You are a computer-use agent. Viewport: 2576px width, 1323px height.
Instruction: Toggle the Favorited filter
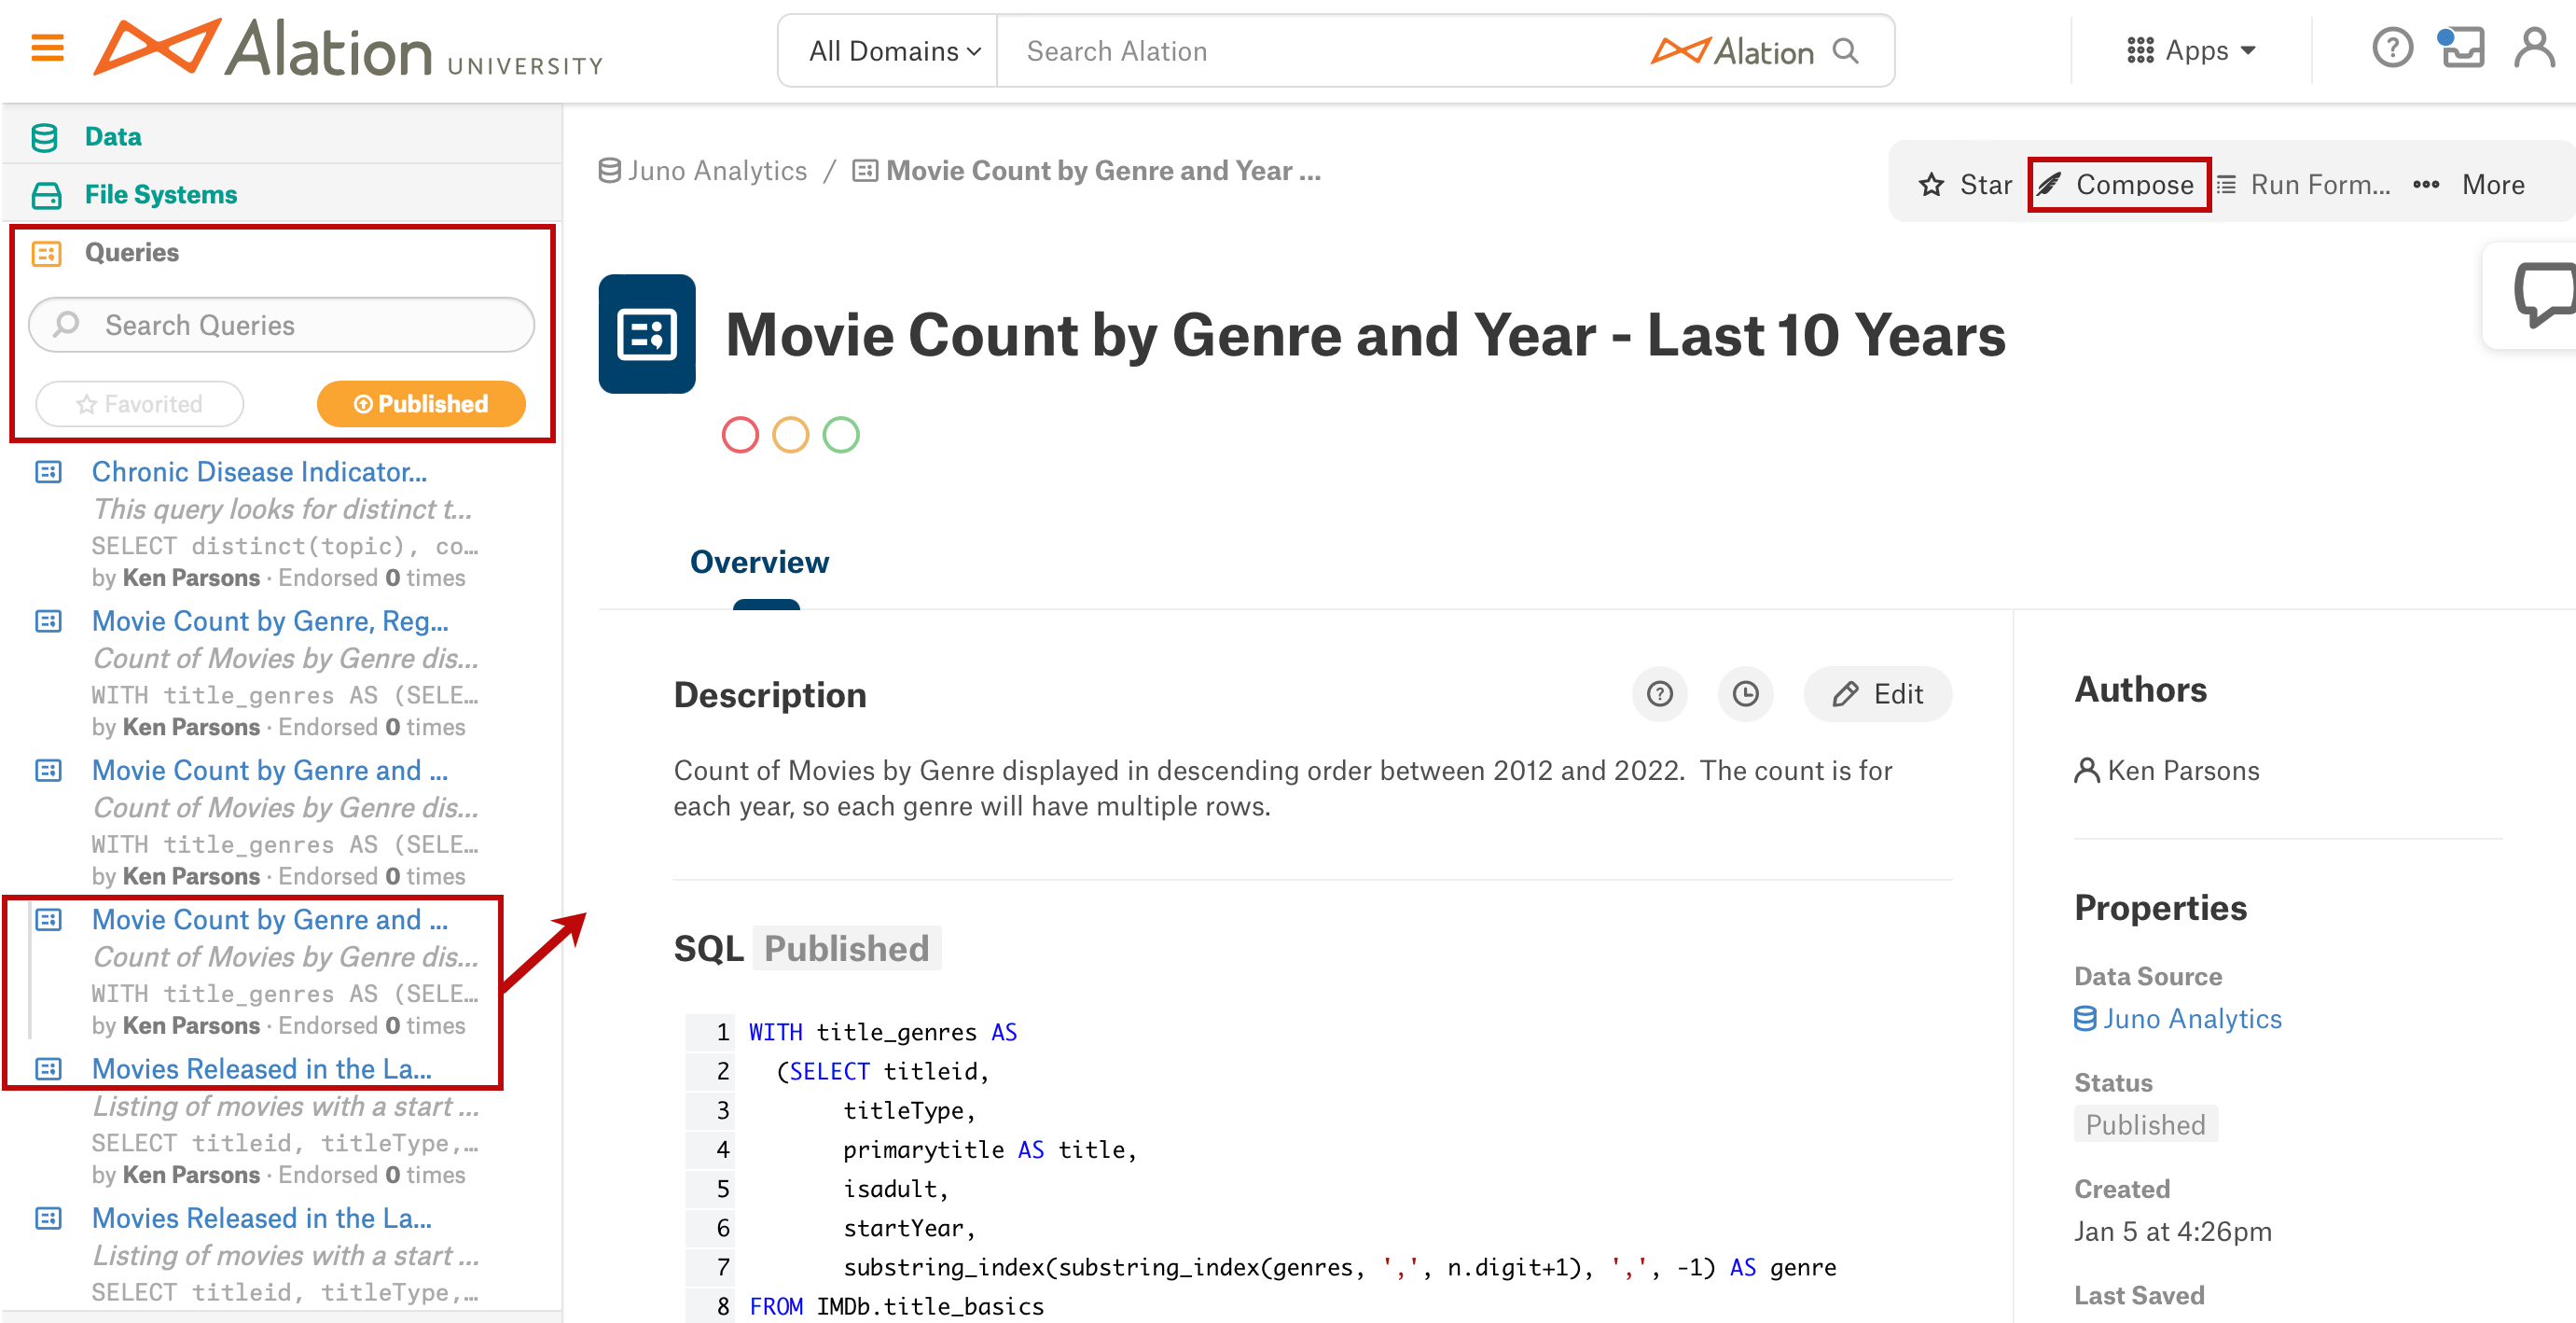click(140, 404)
